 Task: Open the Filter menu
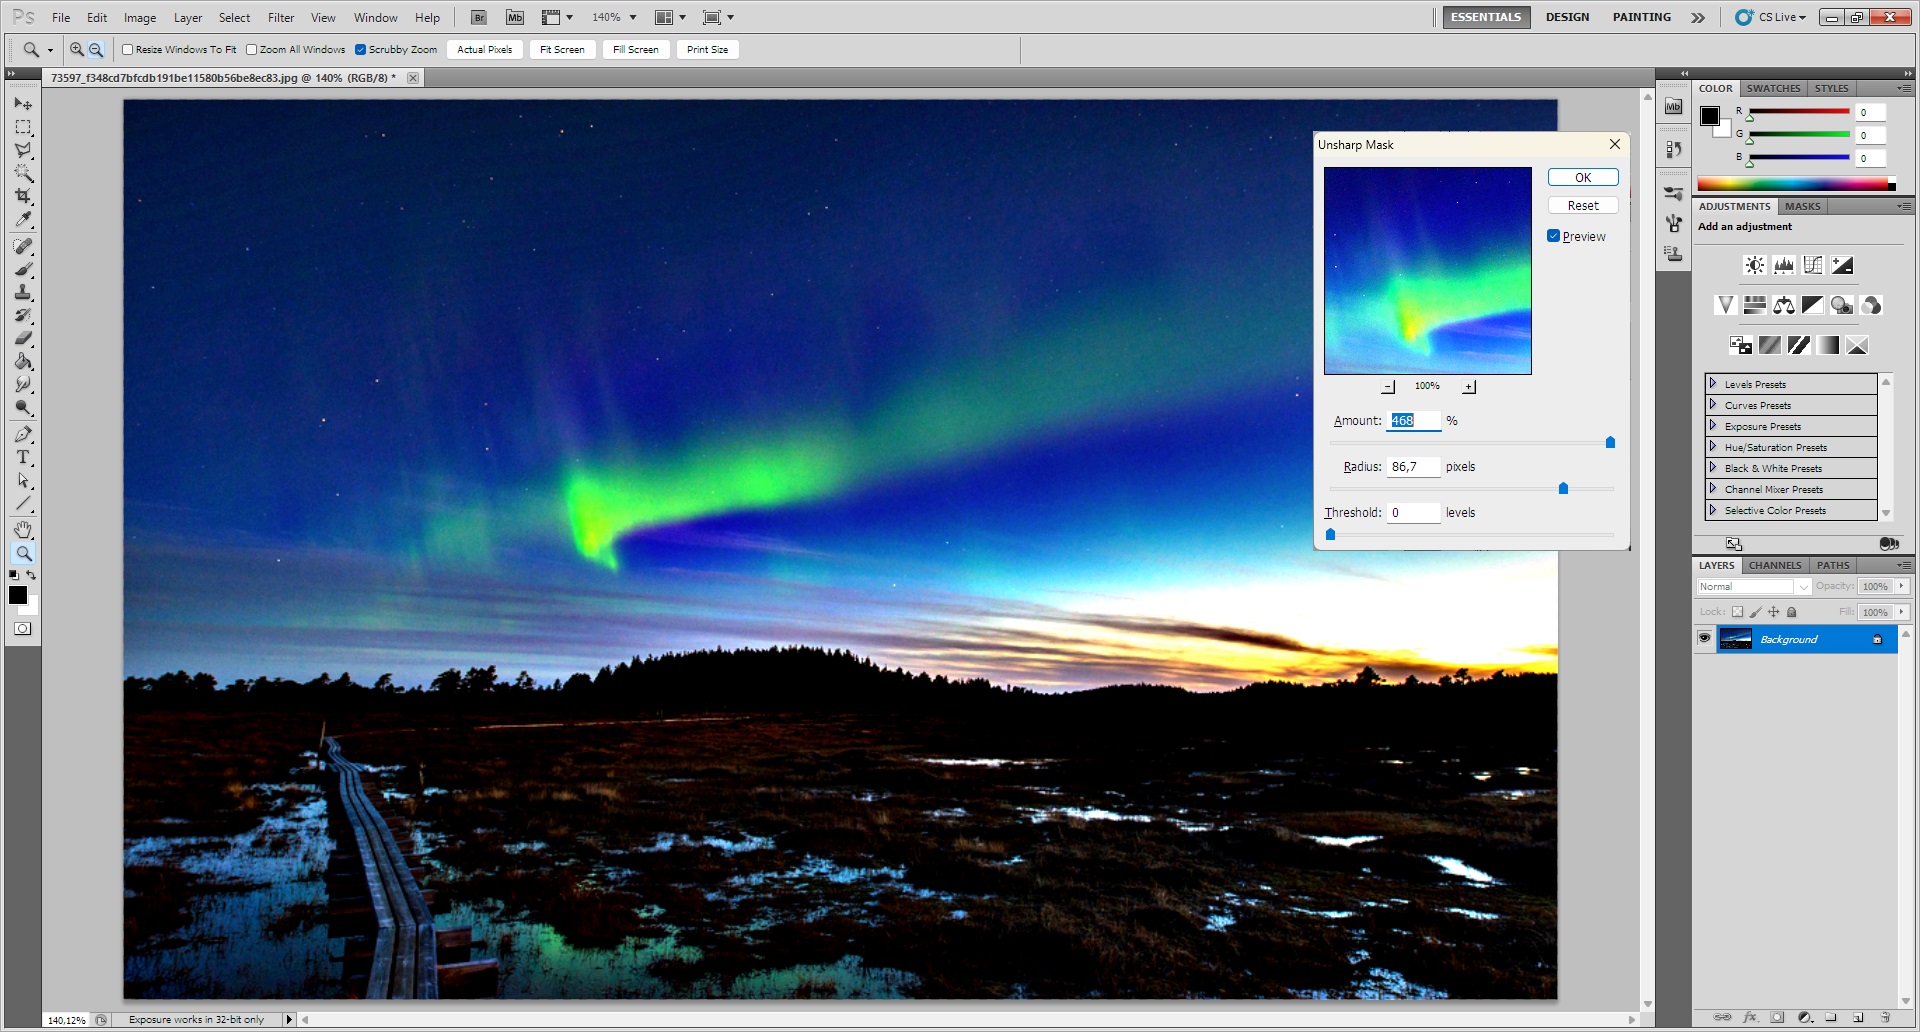pyautogui.click(x=281, y=17)
